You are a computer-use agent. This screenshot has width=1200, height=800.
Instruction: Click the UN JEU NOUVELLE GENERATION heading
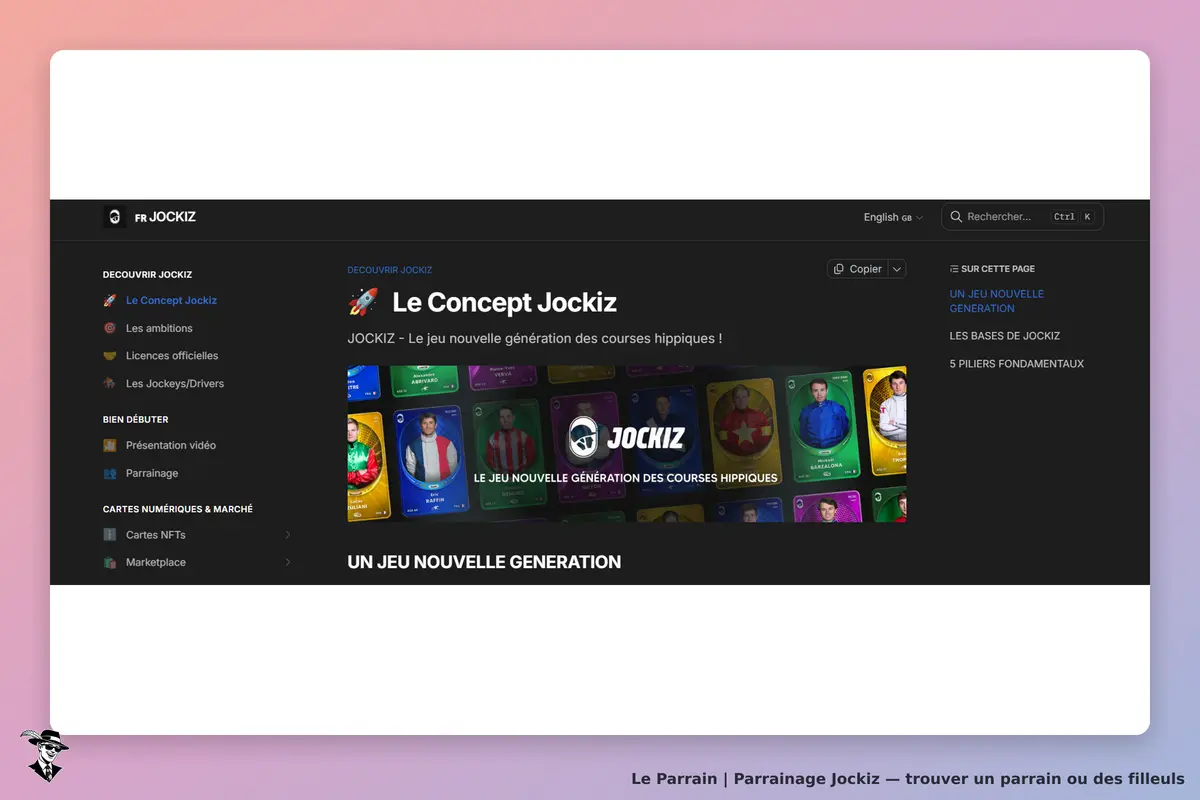click(x=484, y=562)
